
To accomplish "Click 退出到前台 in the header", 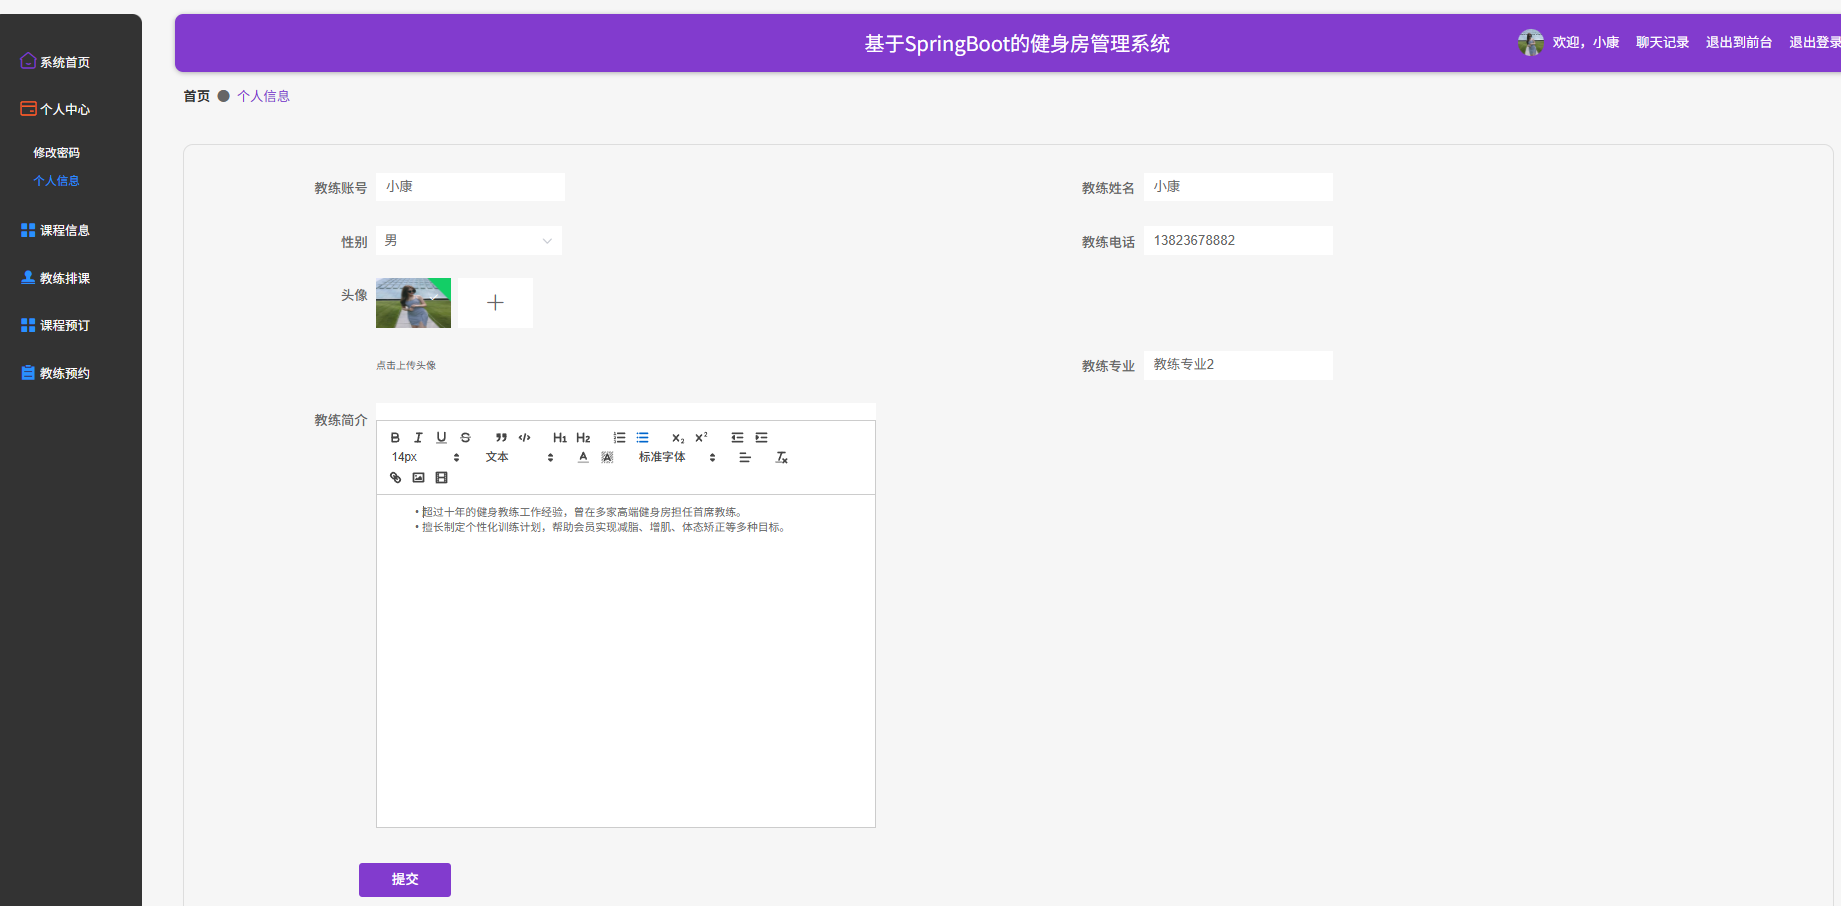I will pyautogui.click(x=1739, y=42).
